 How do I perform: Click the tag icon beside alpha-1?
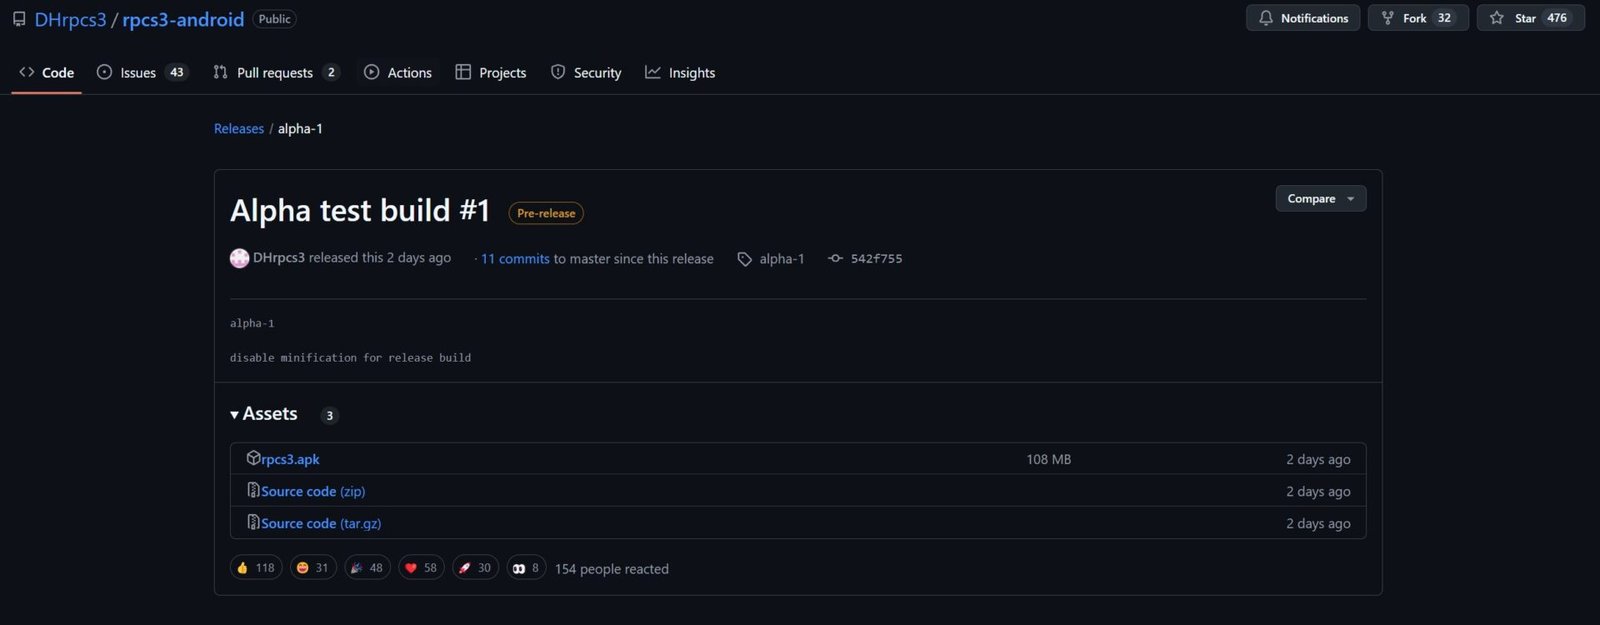click(x=745, y=259)
